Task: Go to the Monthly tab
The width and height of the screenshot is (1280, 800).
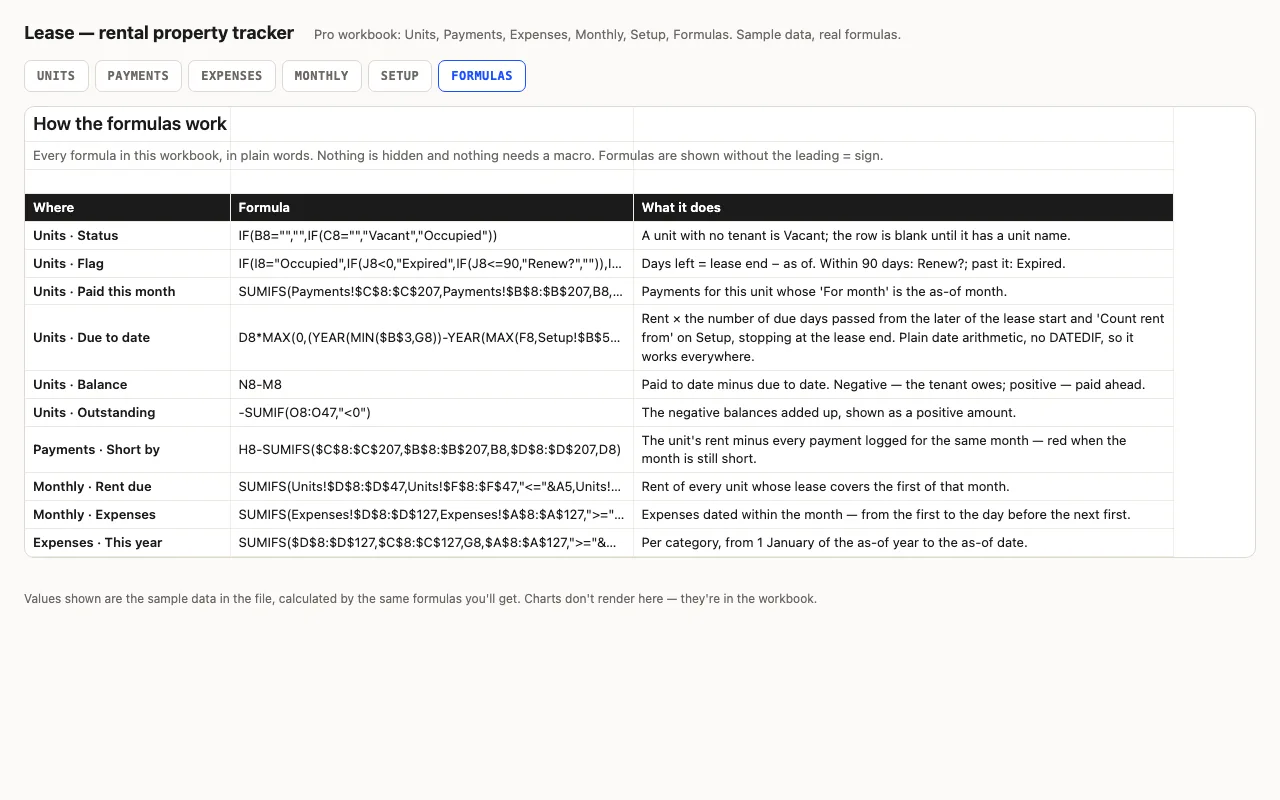Action: click(321, 76)
